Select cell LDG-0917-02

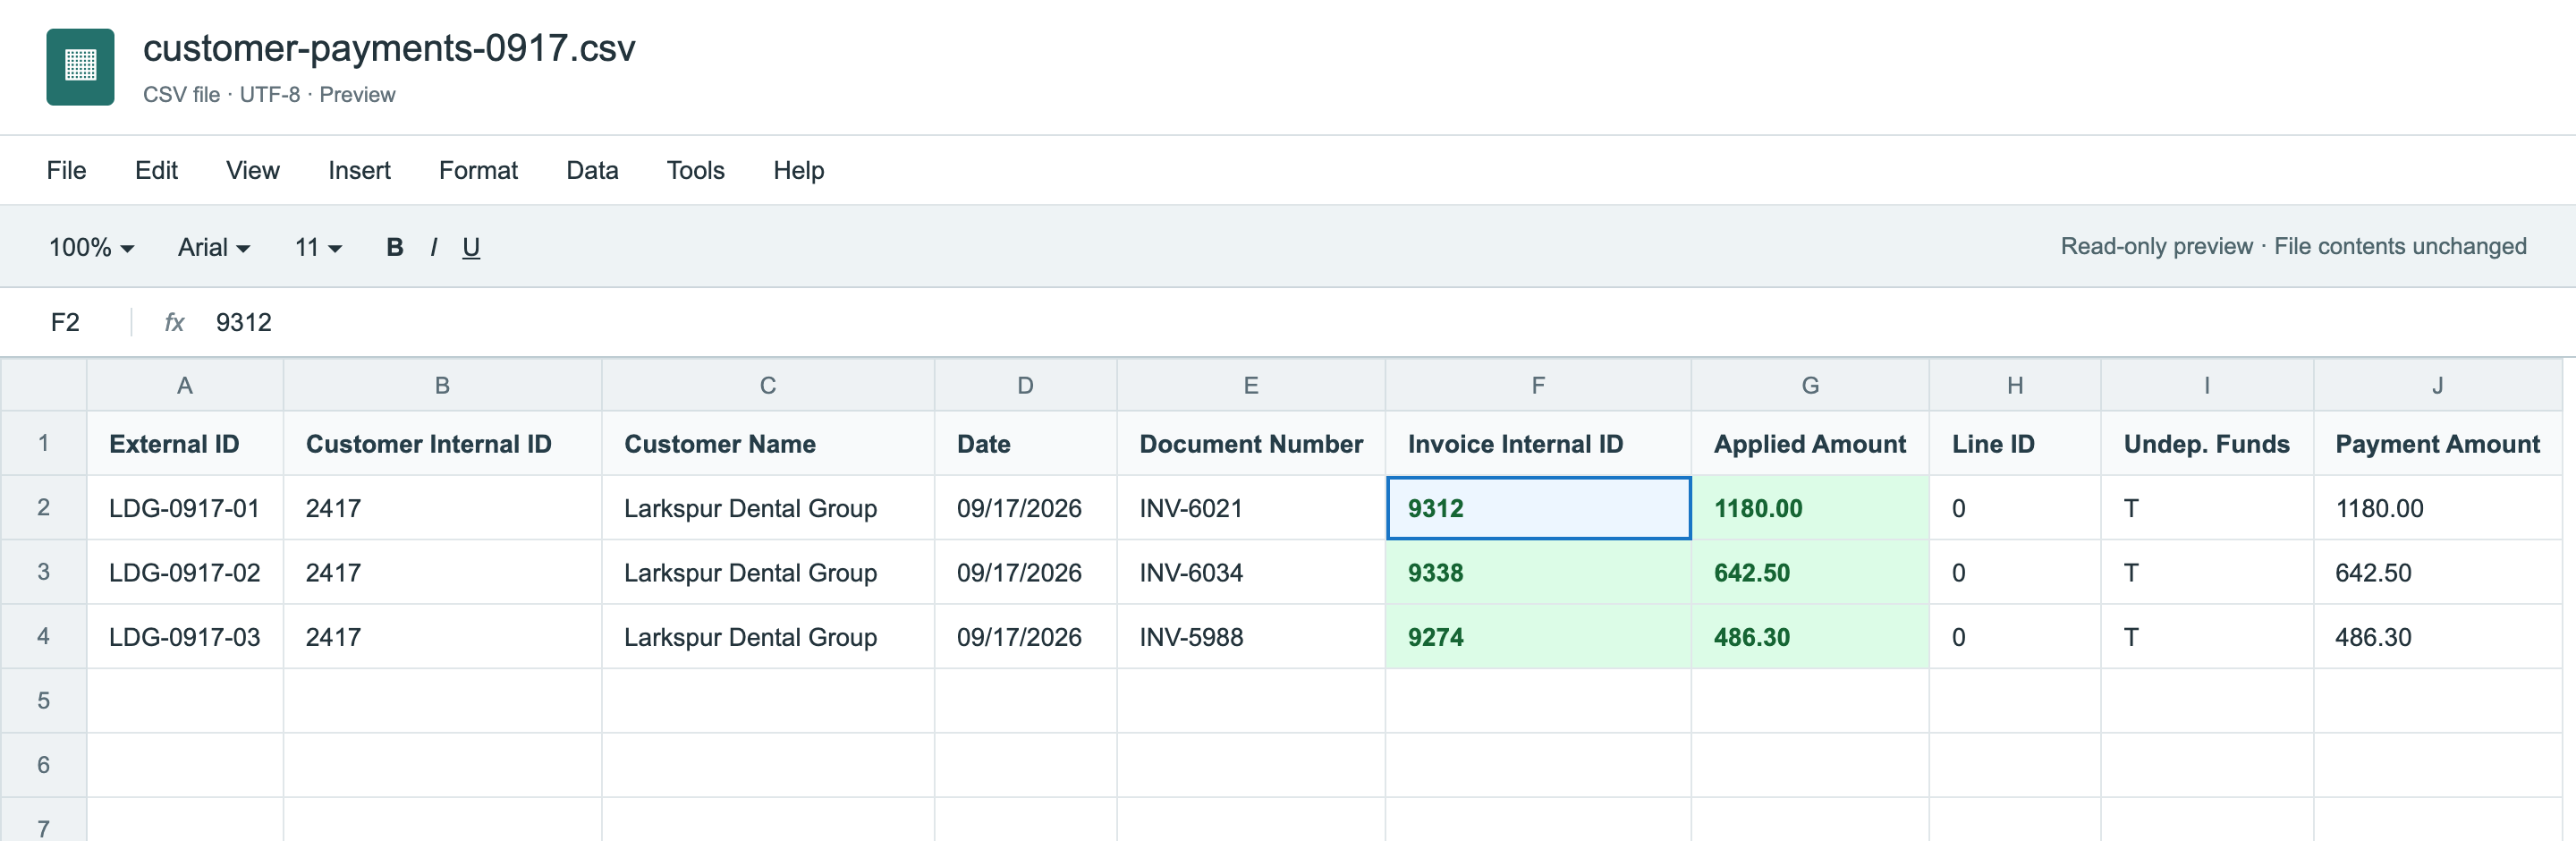point(185,573)
